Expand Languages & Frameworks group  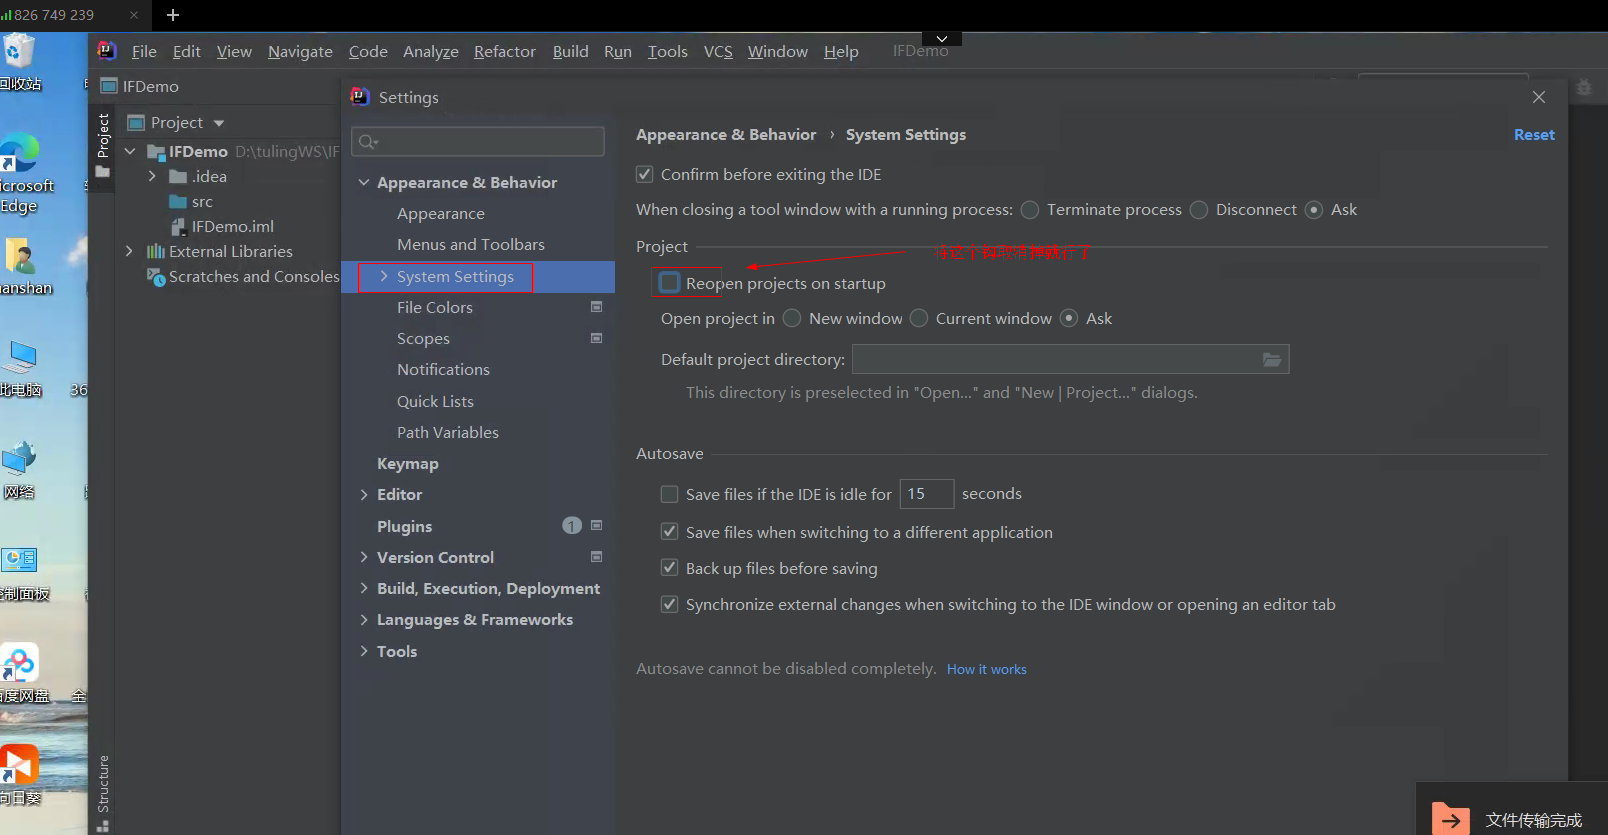[x=364, y=620]
